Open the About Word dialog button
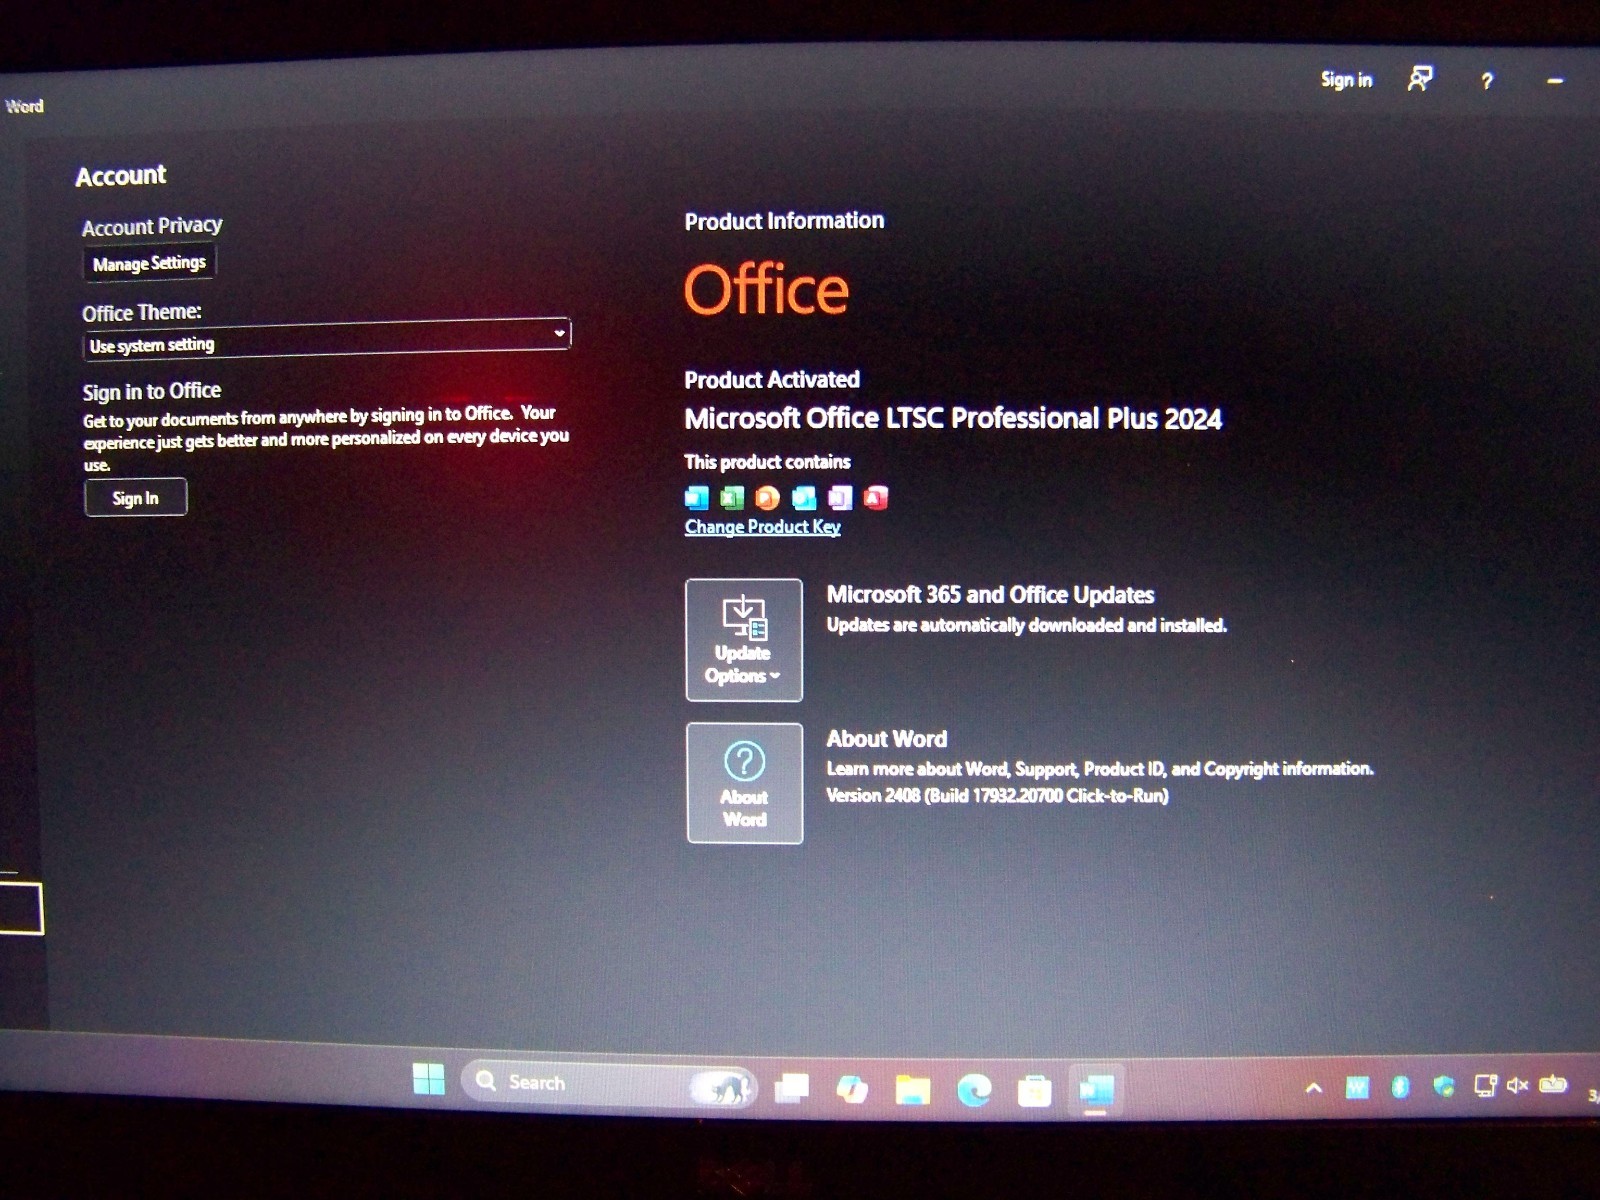 (x=745, y=783)
